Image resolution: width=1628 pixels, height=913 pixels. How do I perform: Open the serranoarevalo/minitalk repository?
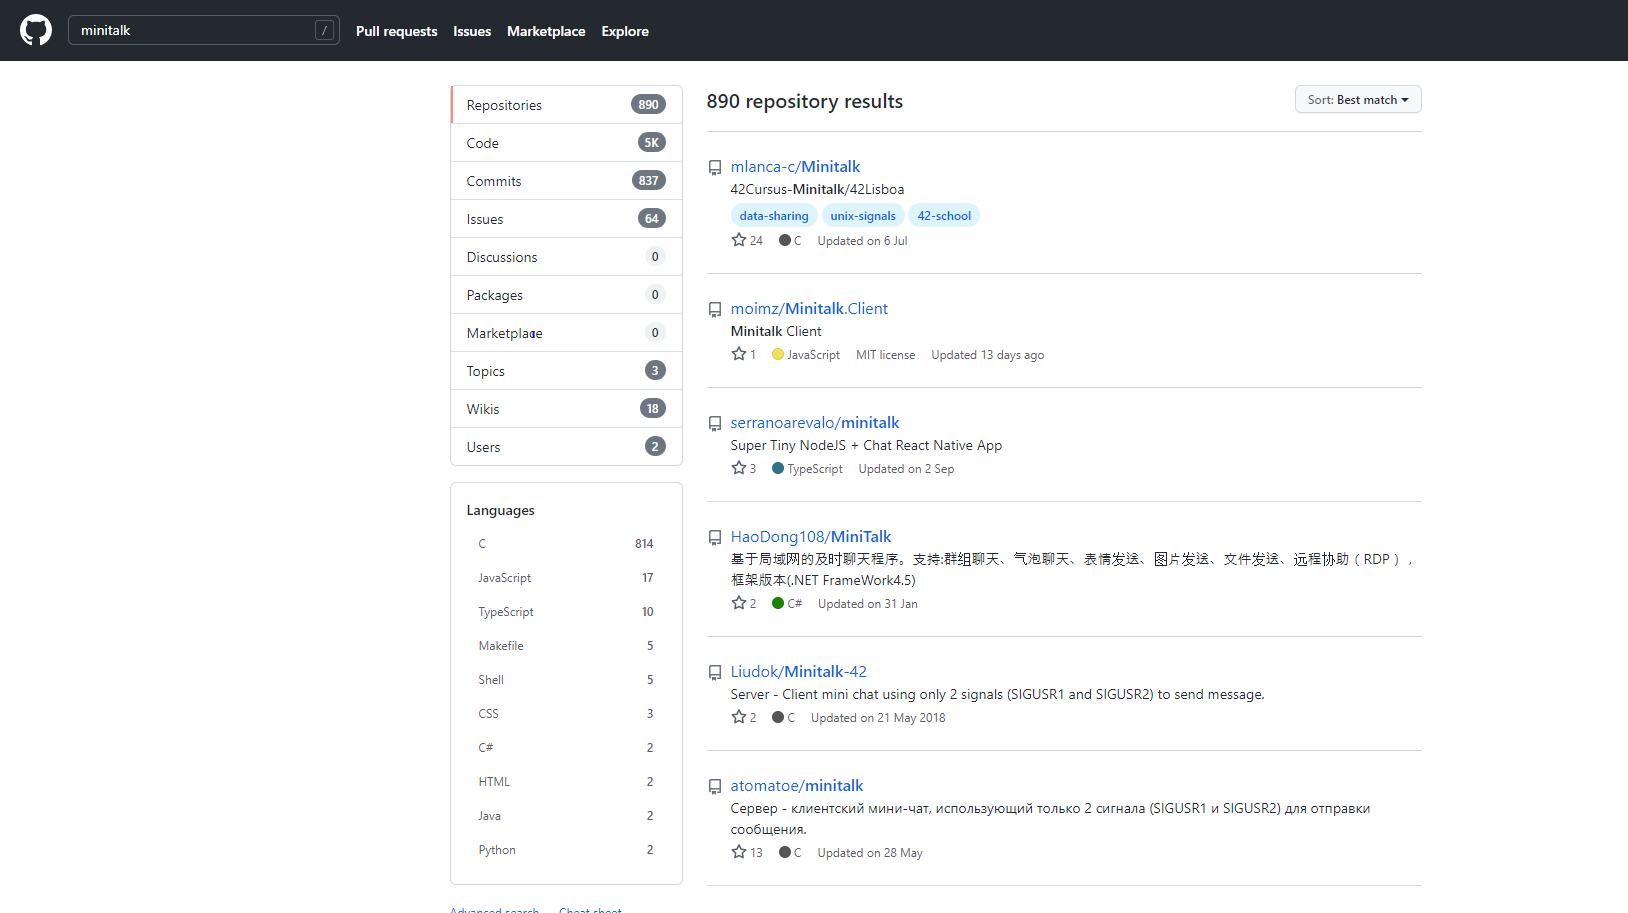coord(815,423)
